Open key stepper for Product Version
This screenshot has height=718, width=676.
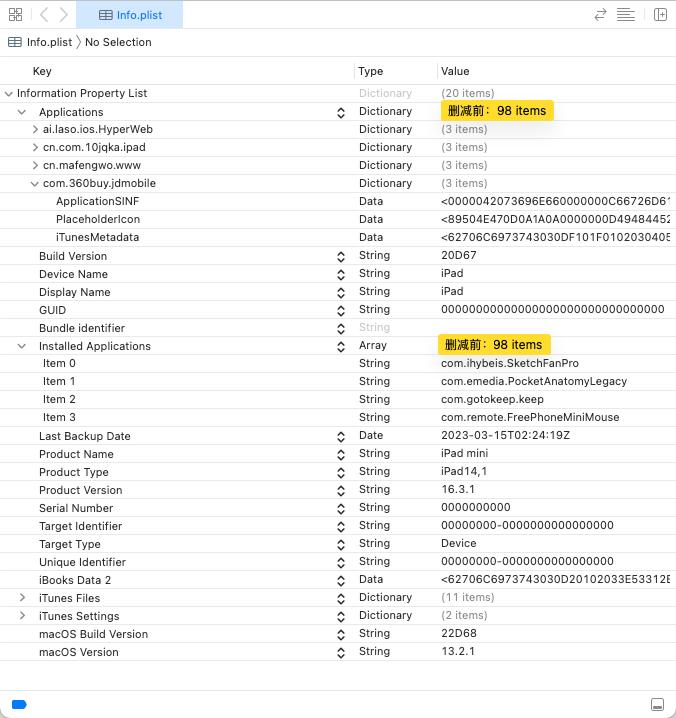click(x=341, y=490)
